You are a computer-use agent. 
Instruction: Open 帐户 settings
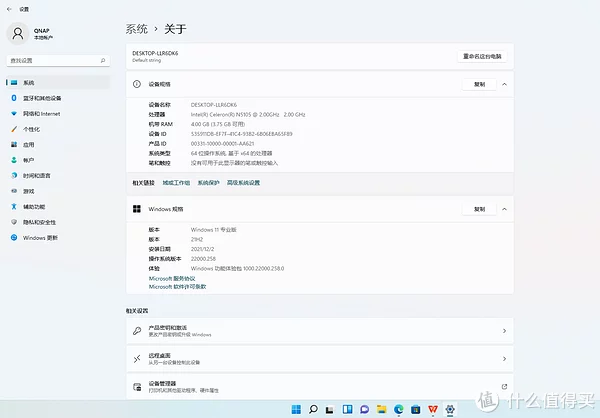pos(58,160)
